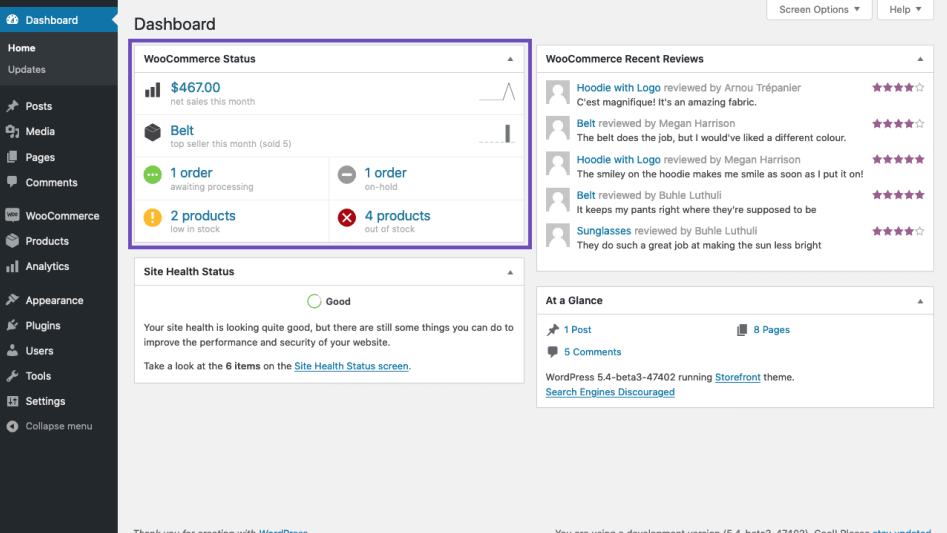
Task: Click the net sales sparkline graph
Action: [497, 91]
